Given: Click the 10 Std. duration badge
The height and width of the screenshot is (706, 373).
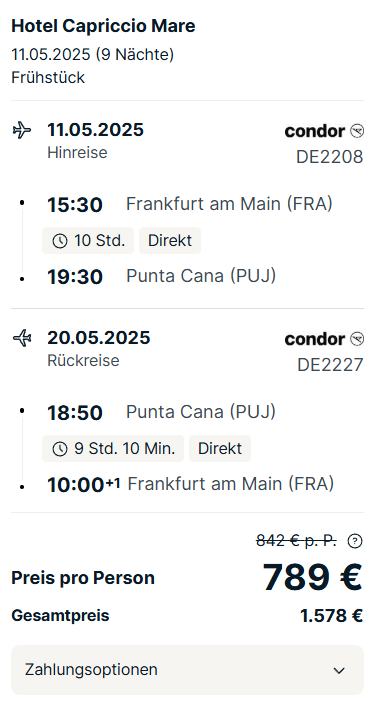Looking at the screenshot, I should pyautogui.click(x=88, y=240).
